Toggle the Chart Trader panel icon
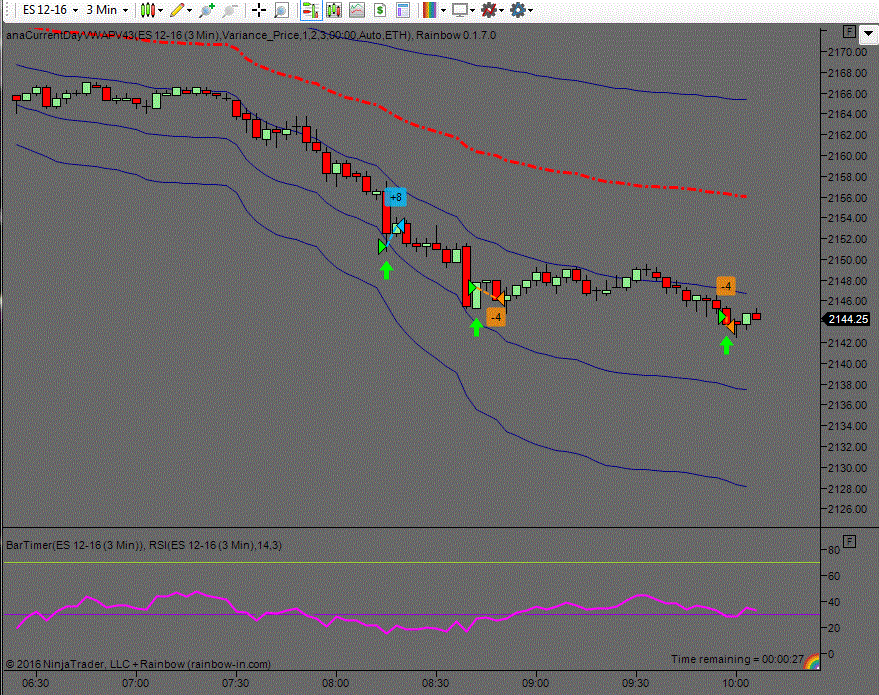Screen dimensions: 879x695 point(310,10)
